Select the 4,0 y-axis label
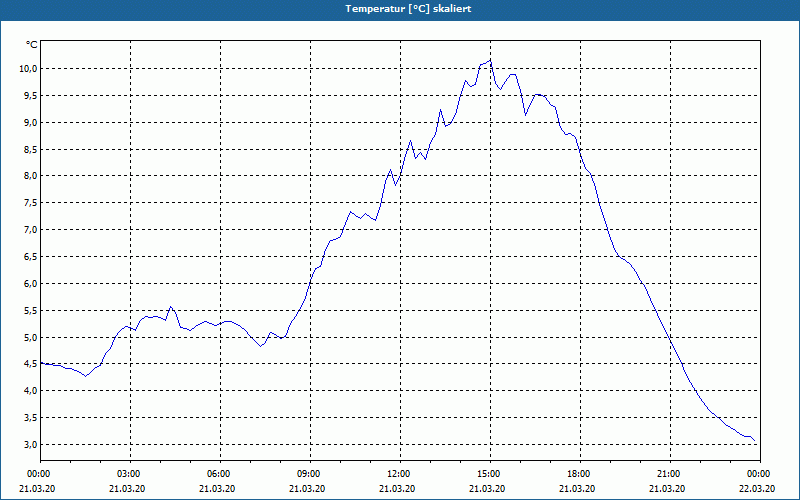 (x=30, y=391)
